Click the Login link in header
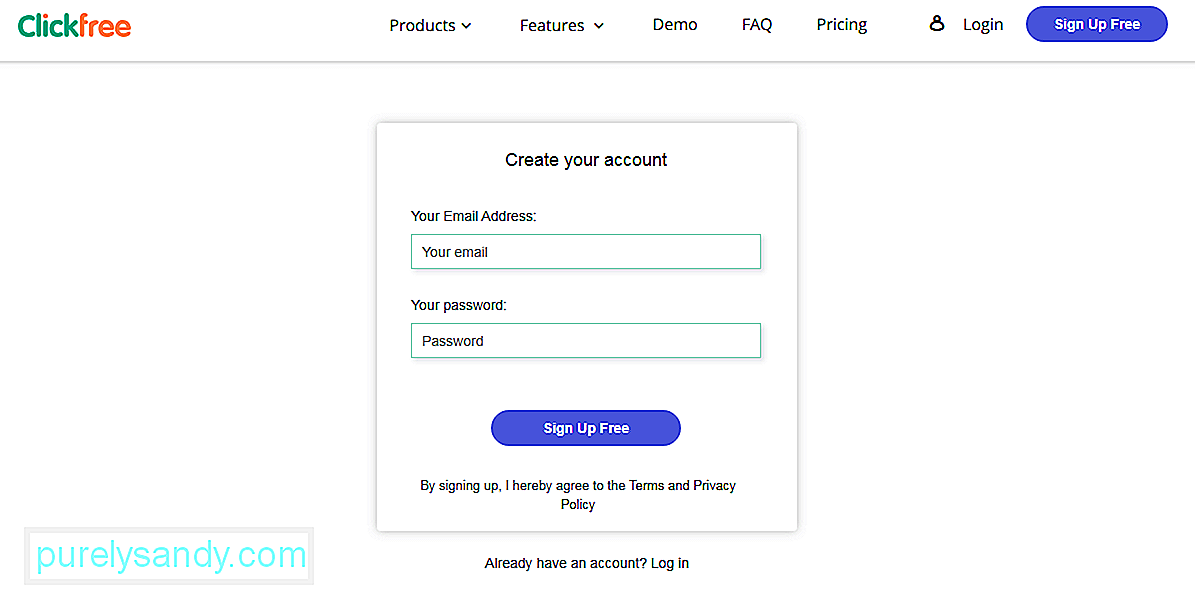This screenshot has width=1195, height=600. [x=983, y=24]
